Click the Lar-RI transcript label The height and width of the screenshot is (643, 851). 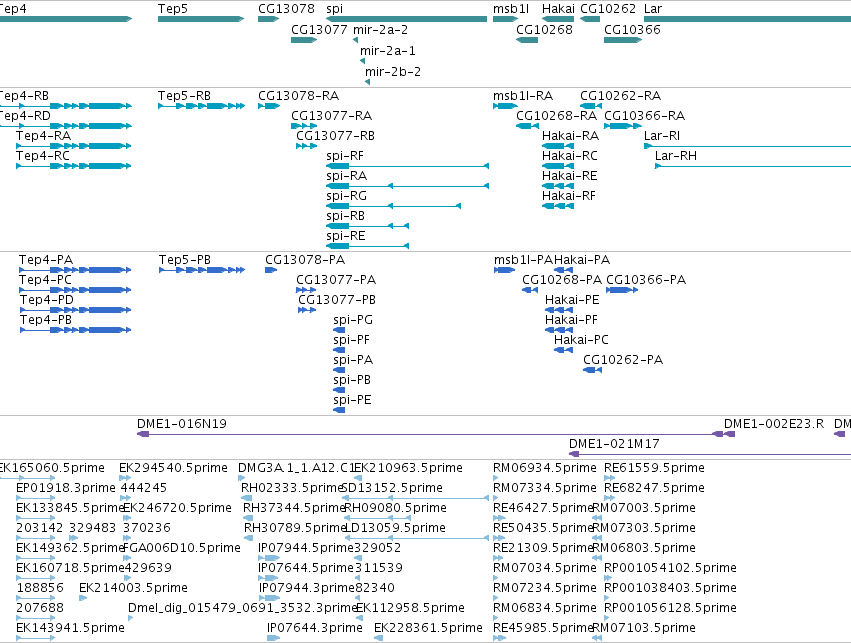tap(662, 136)
